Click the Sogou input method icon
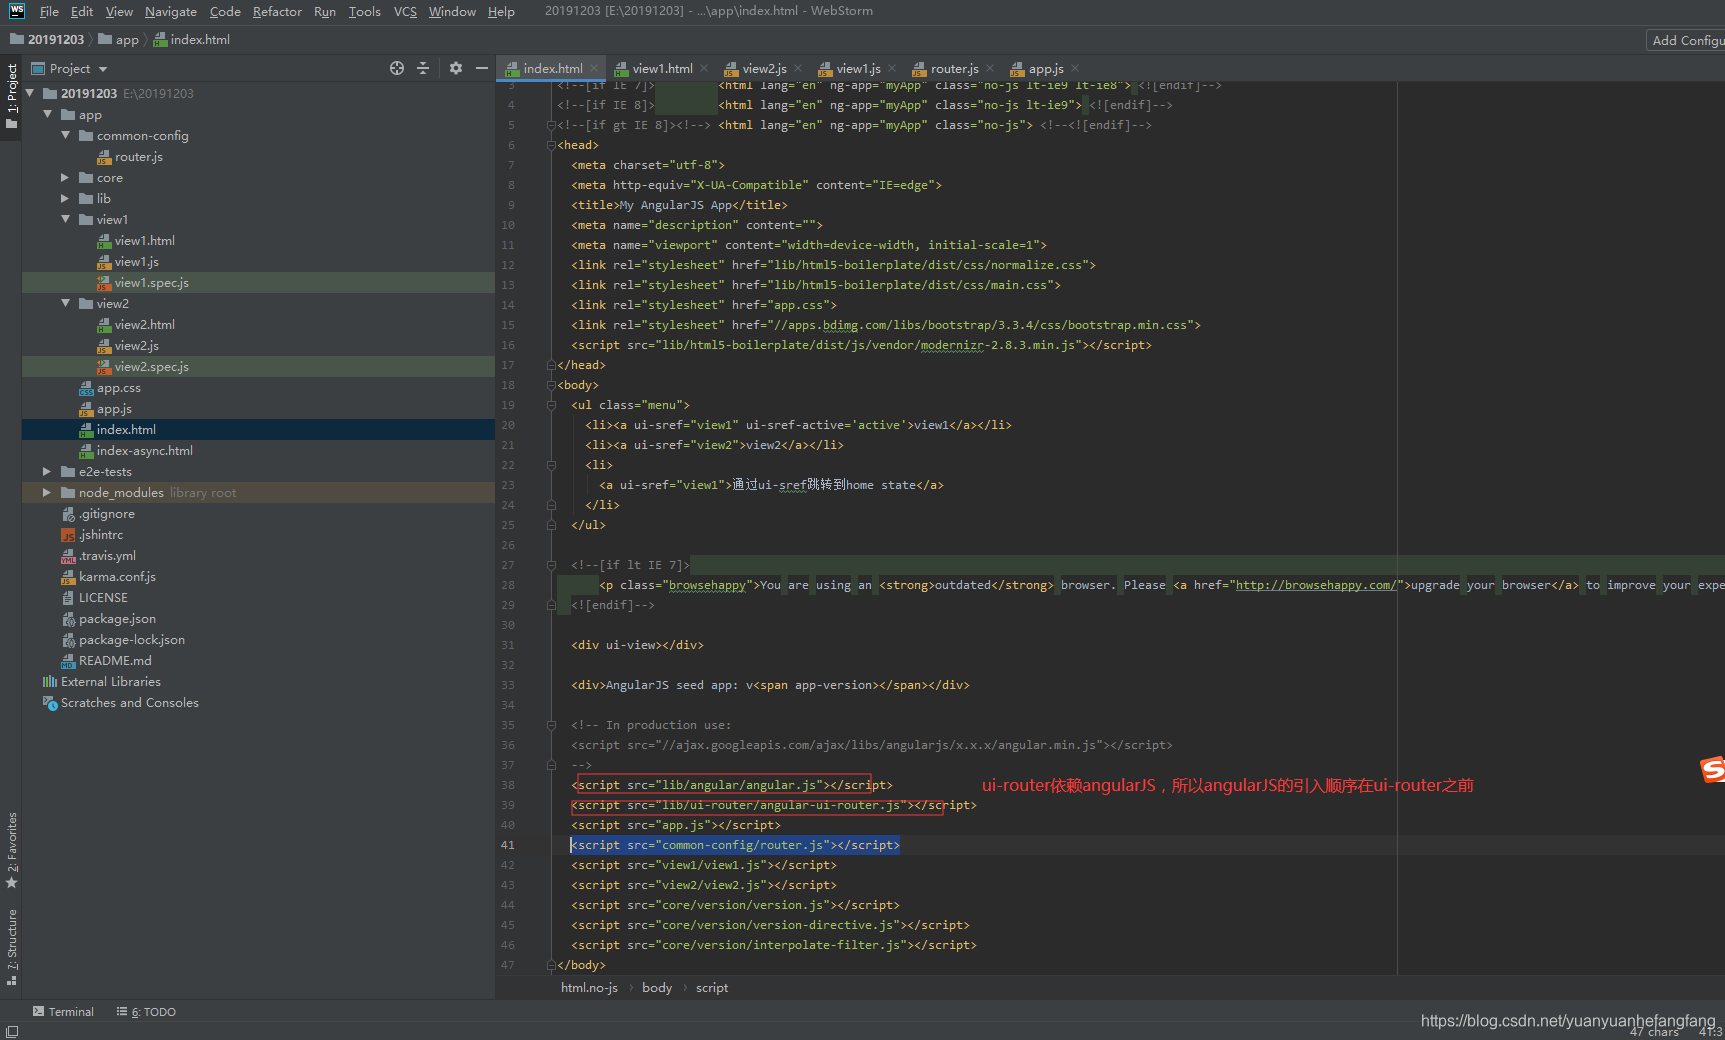The image size is (1725, 1040). pyautogui.click(x=1712, y=769)
